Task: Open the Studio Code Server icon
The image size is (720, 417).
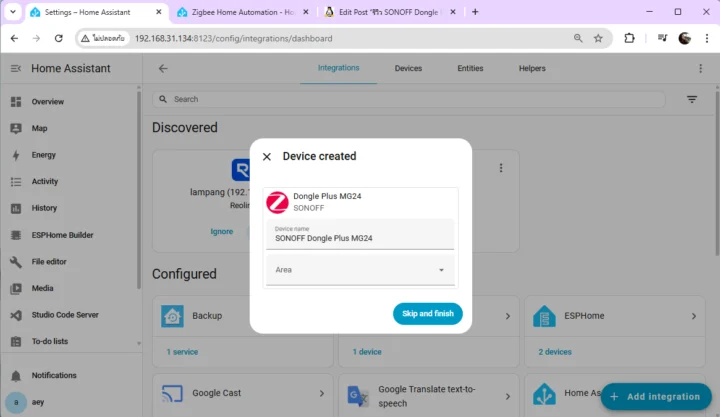Action: (x=16, y=315)
